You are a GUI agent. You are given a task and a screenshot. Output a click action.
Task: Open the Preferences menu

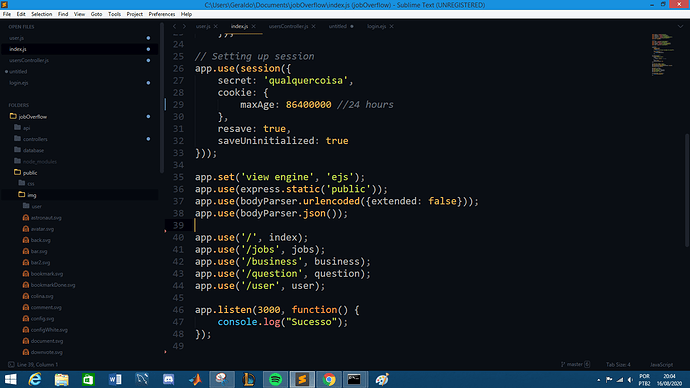point(161,14)
